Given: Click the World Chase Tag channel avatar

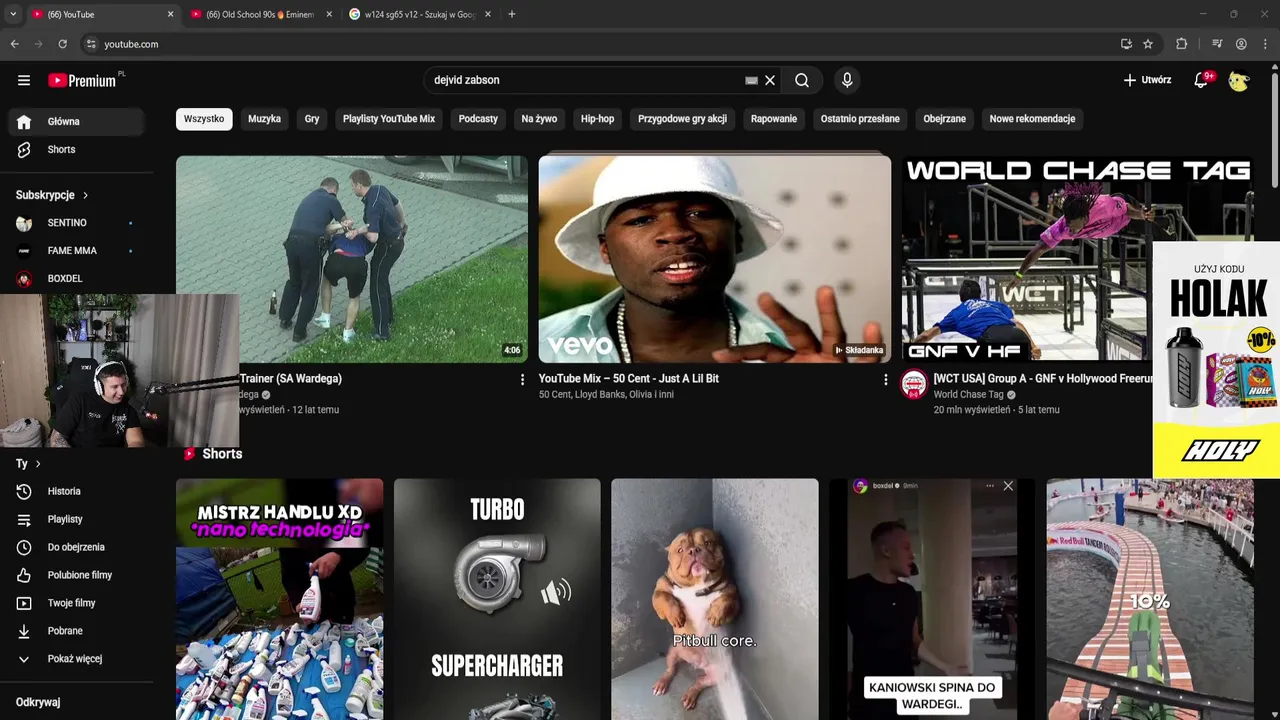Looking at the screenshot, I should 914,385.
